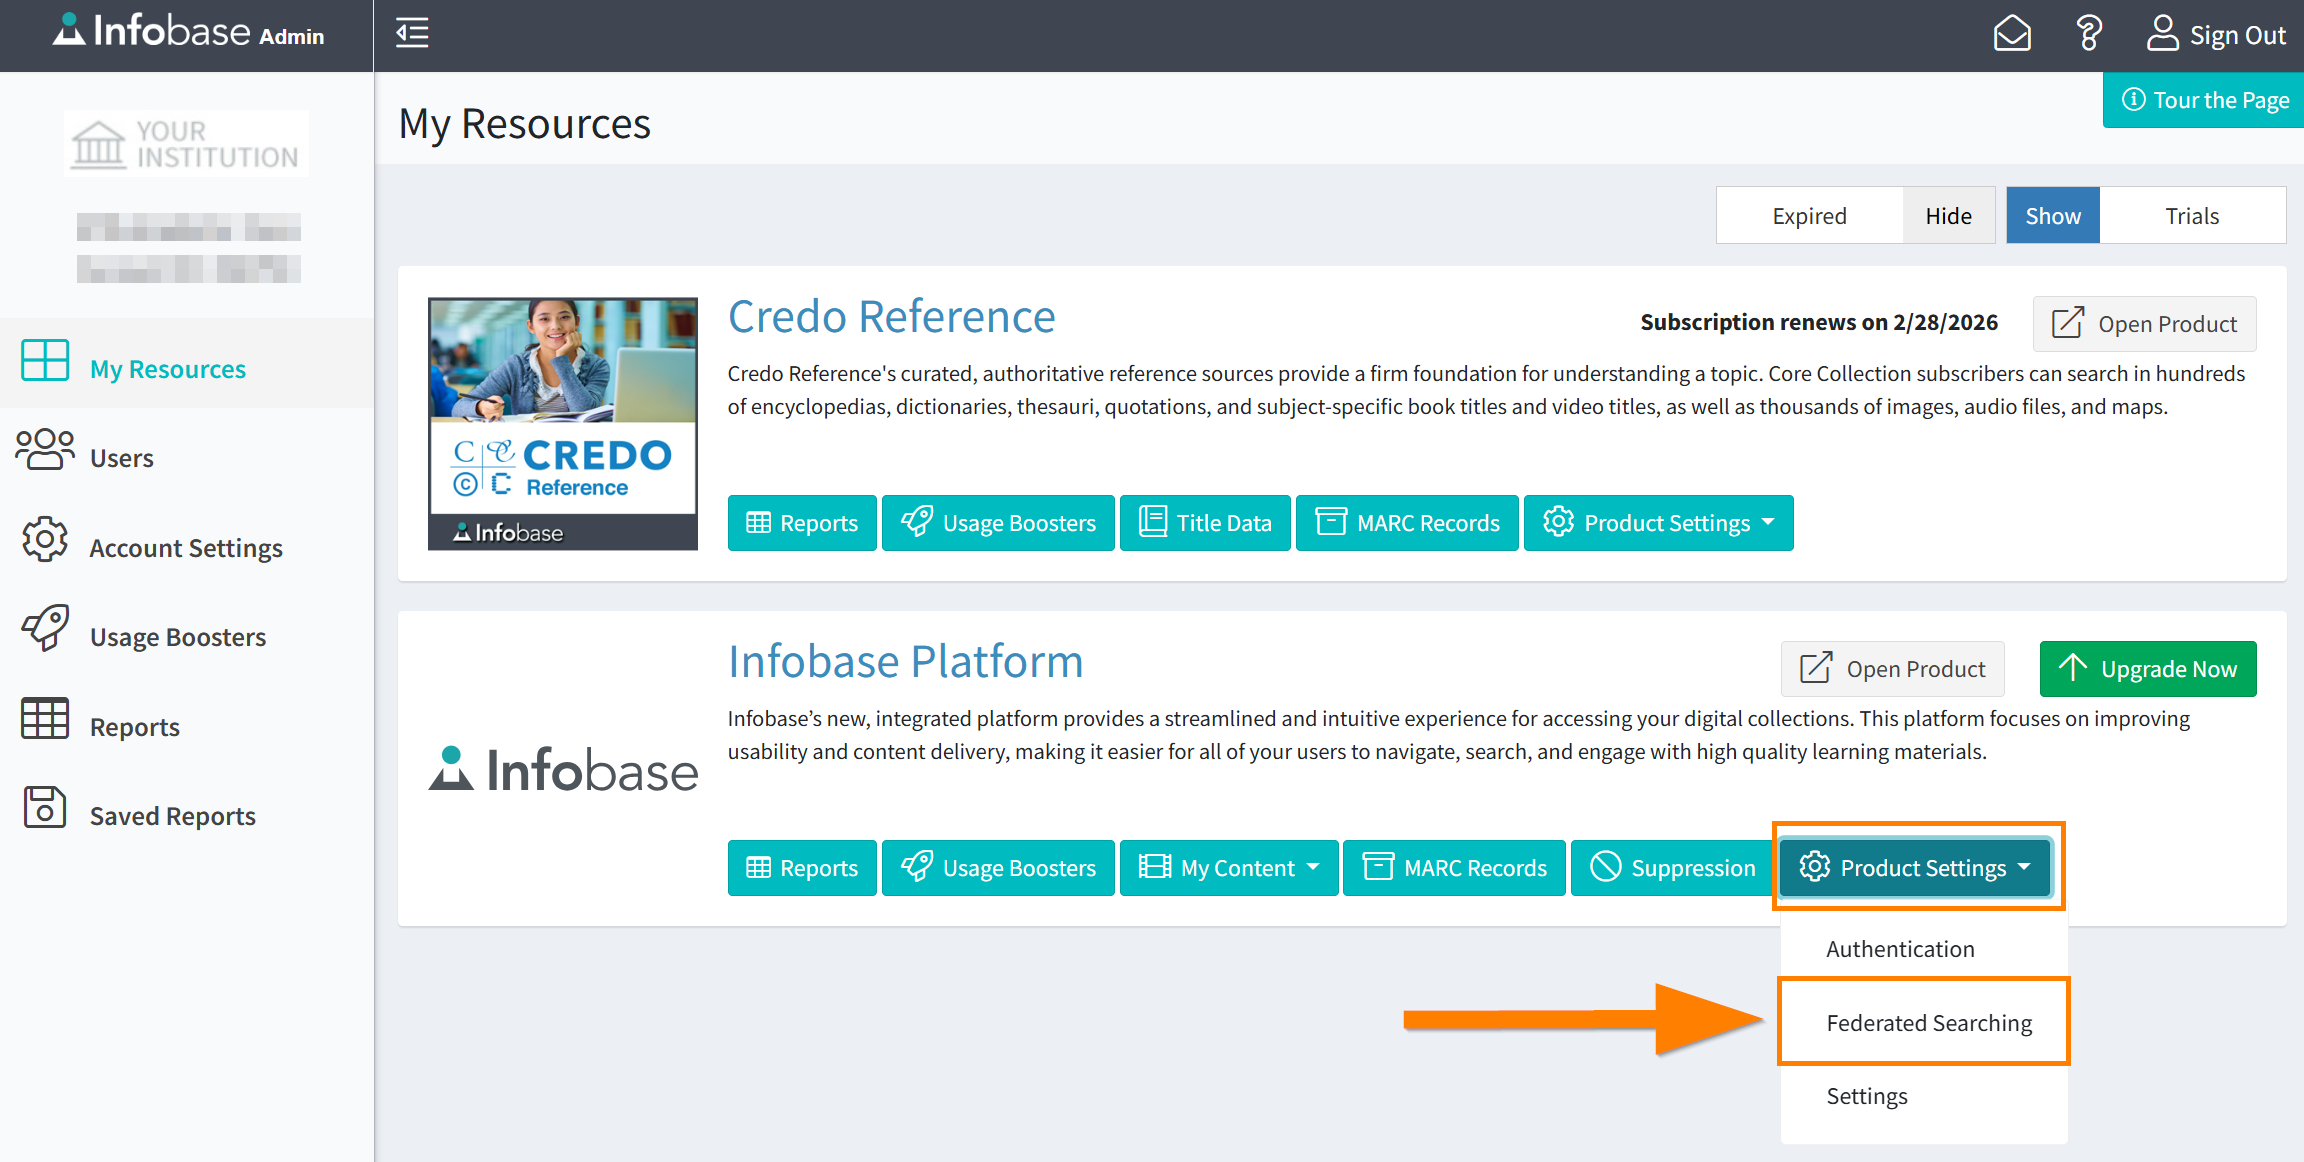Hide expired resources
The image size is (2304, 1162).
click(1948, 216)
